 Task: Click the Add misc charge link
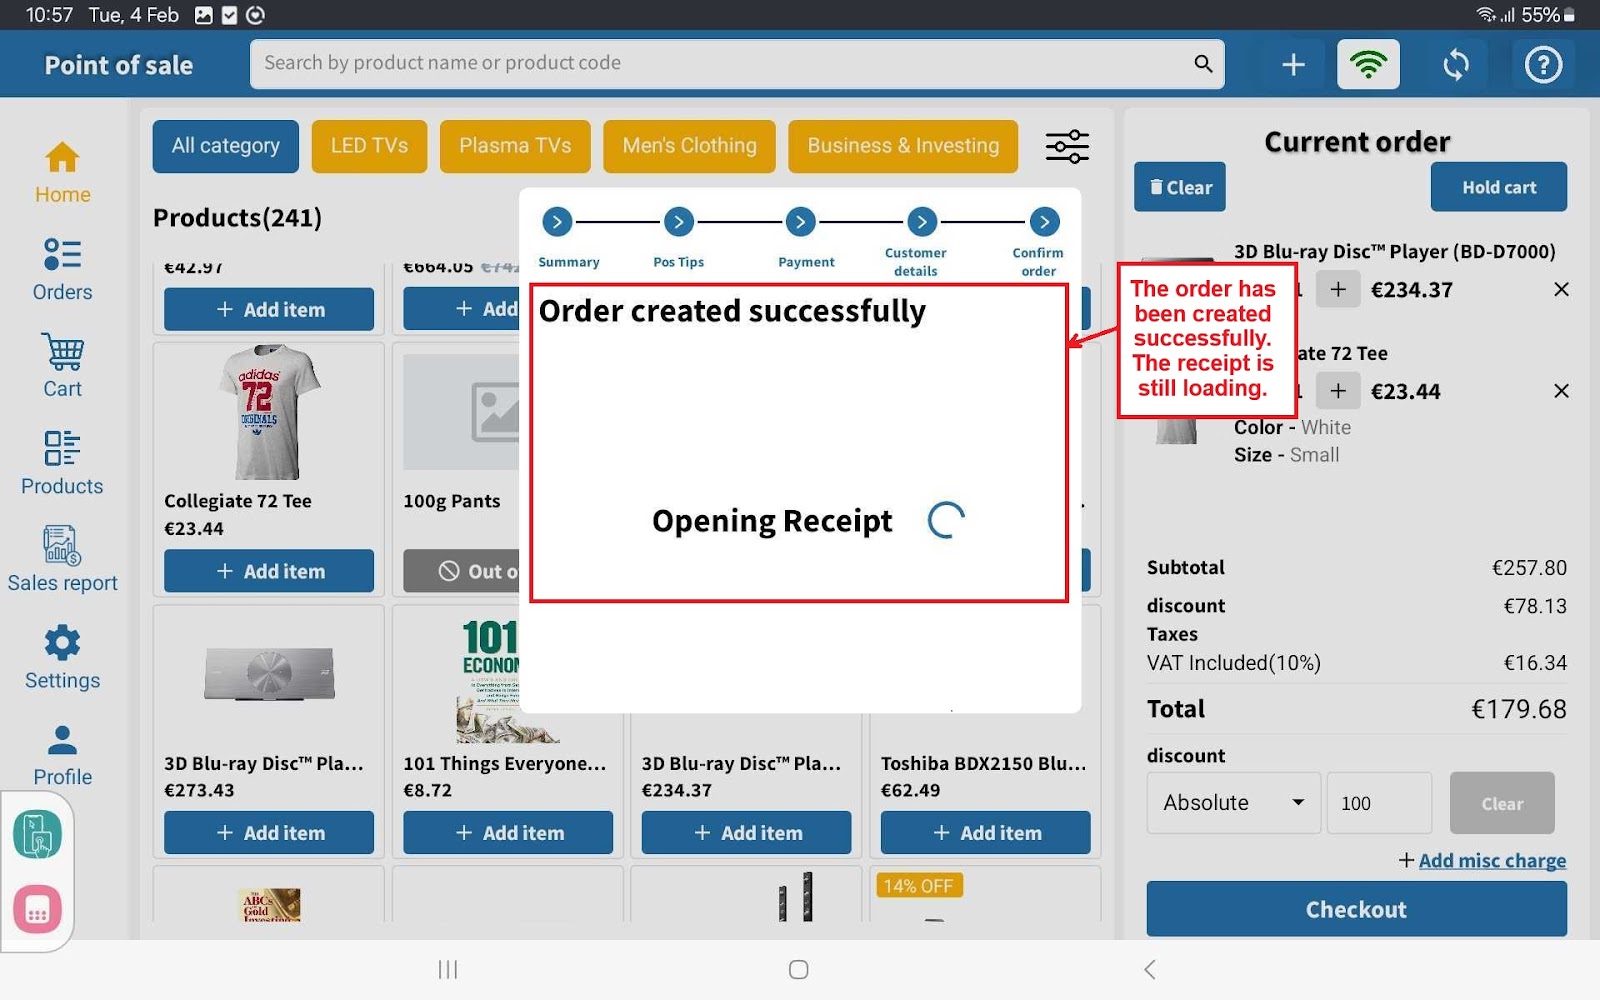tap(1491, 860)
